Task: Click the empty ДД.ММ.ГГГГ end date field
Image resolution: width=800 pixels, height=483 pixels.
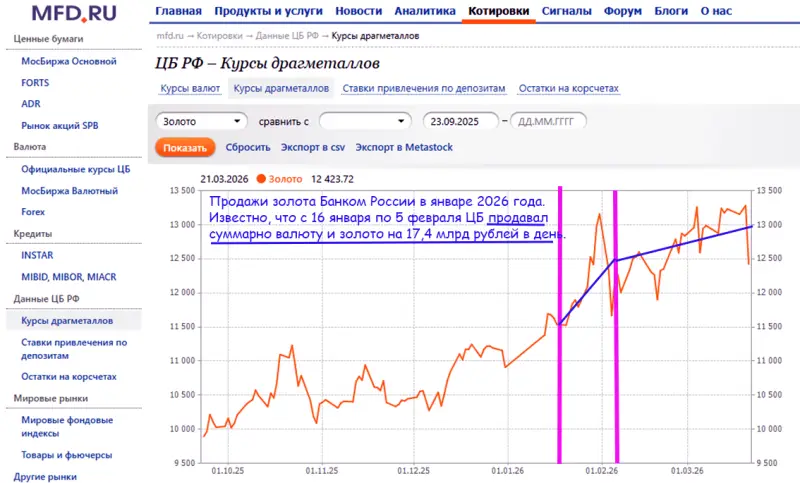Action: click(x=548, y=121)
